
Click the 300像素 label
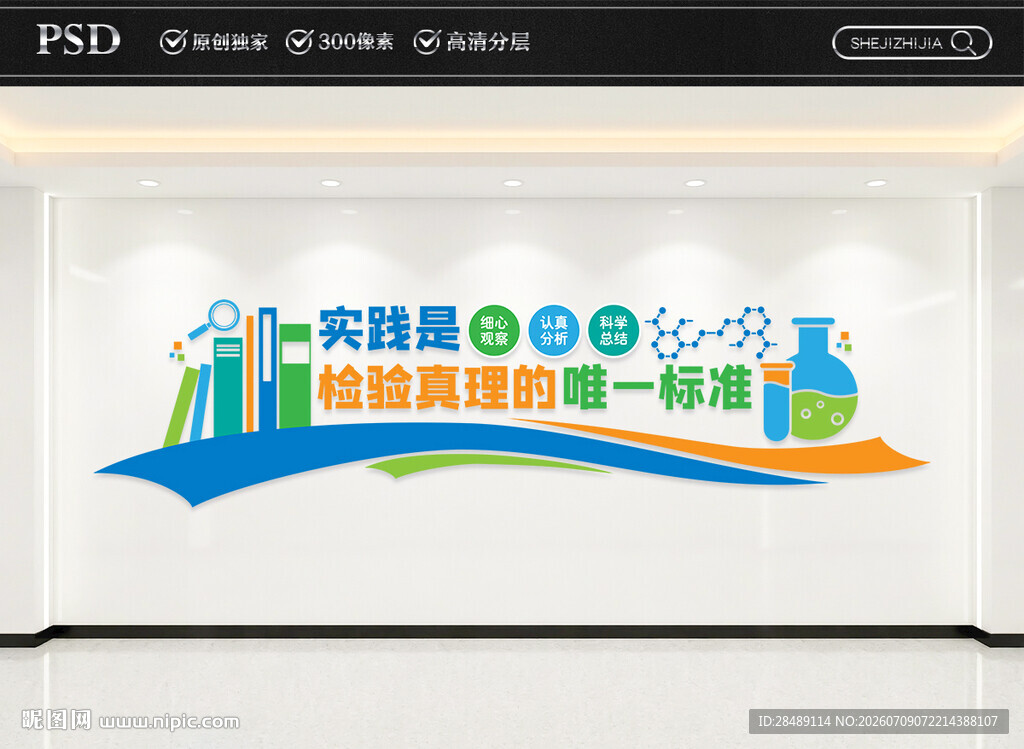click(x=356, y=42)
